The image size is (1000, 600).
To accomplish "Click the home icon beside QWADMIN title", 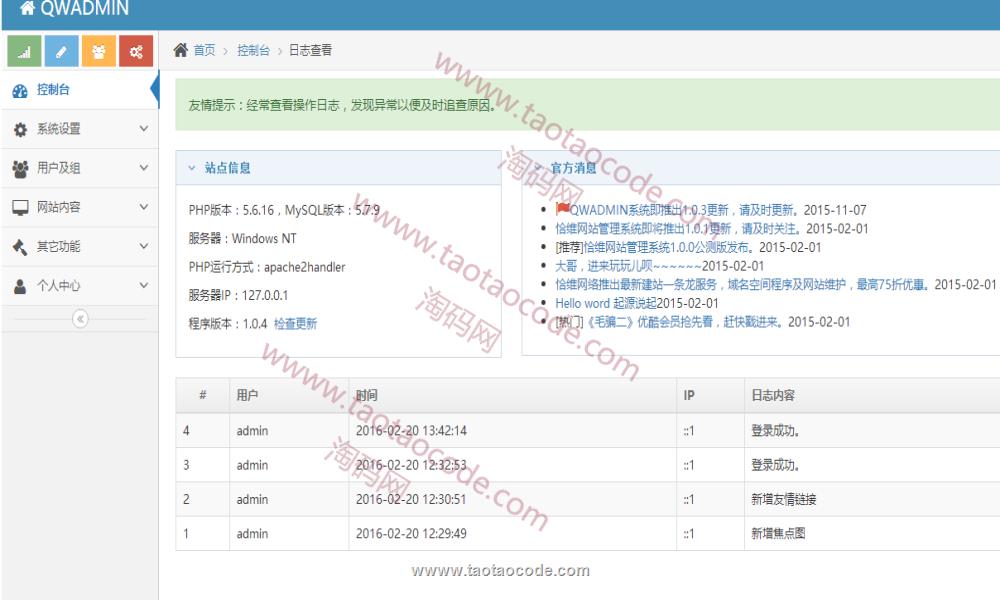I will (x=27, y=9).
